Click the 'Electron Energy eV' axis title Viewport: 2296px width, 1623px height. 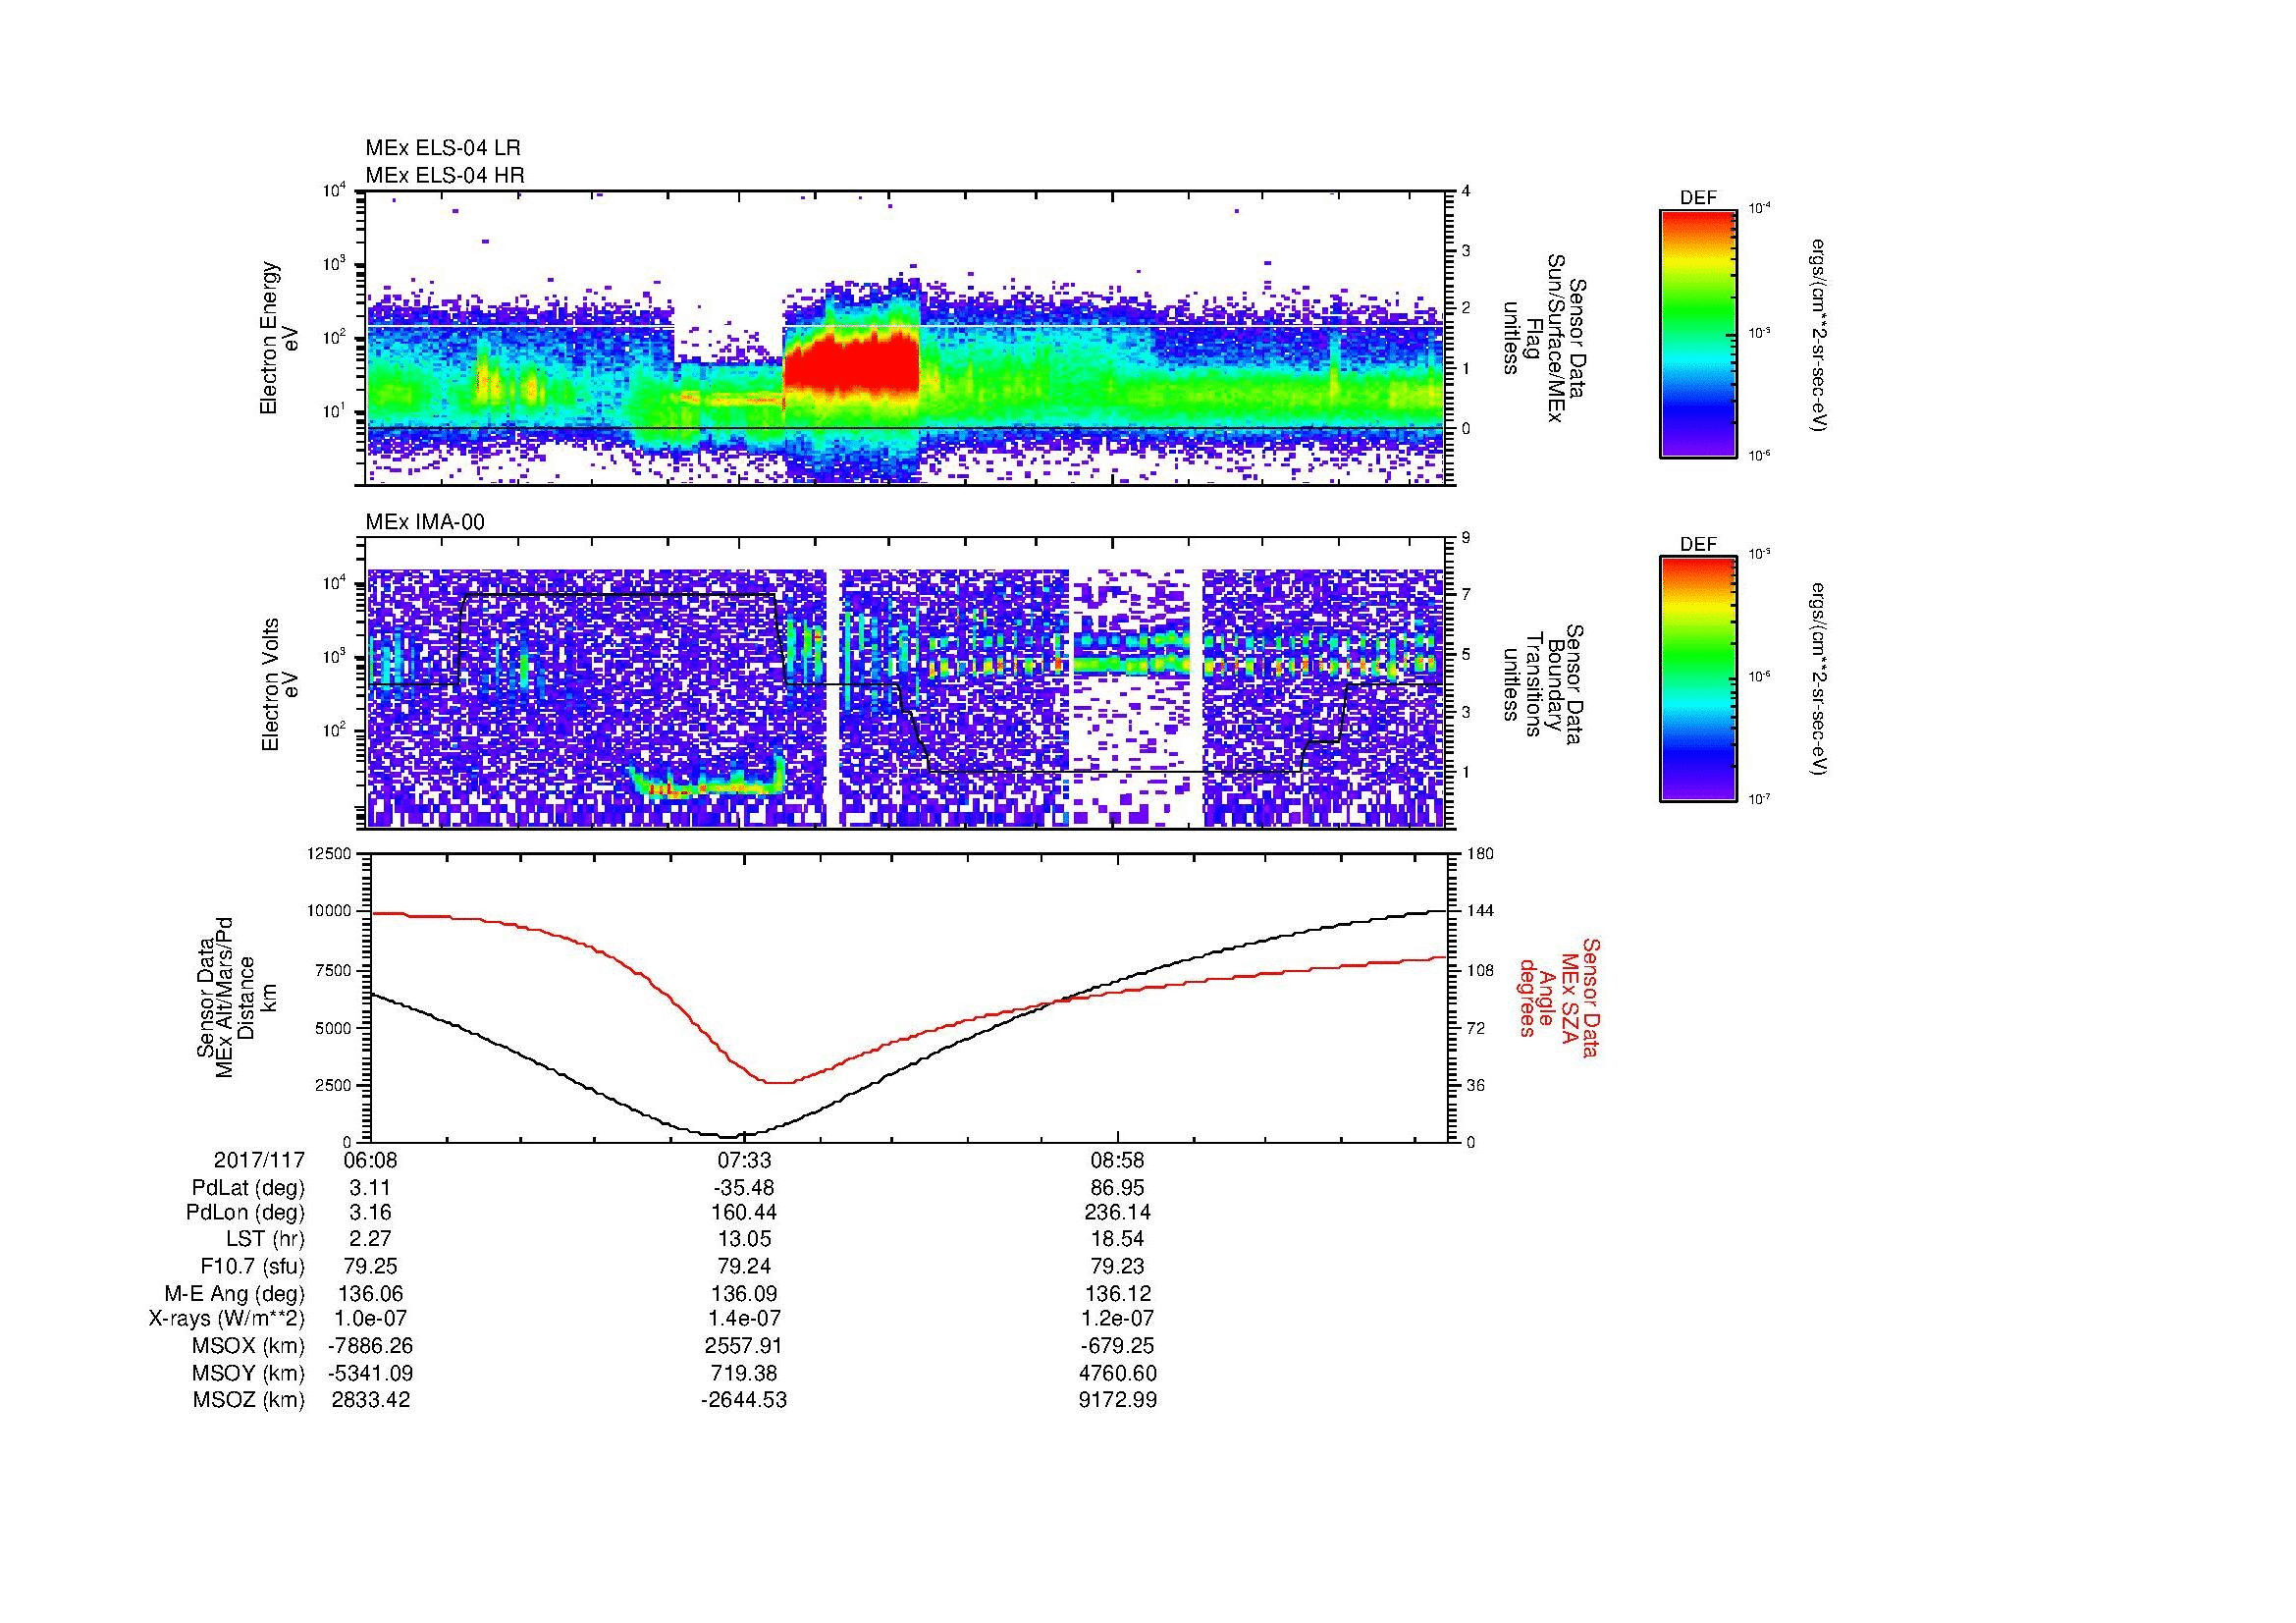[x=279, y=338]
